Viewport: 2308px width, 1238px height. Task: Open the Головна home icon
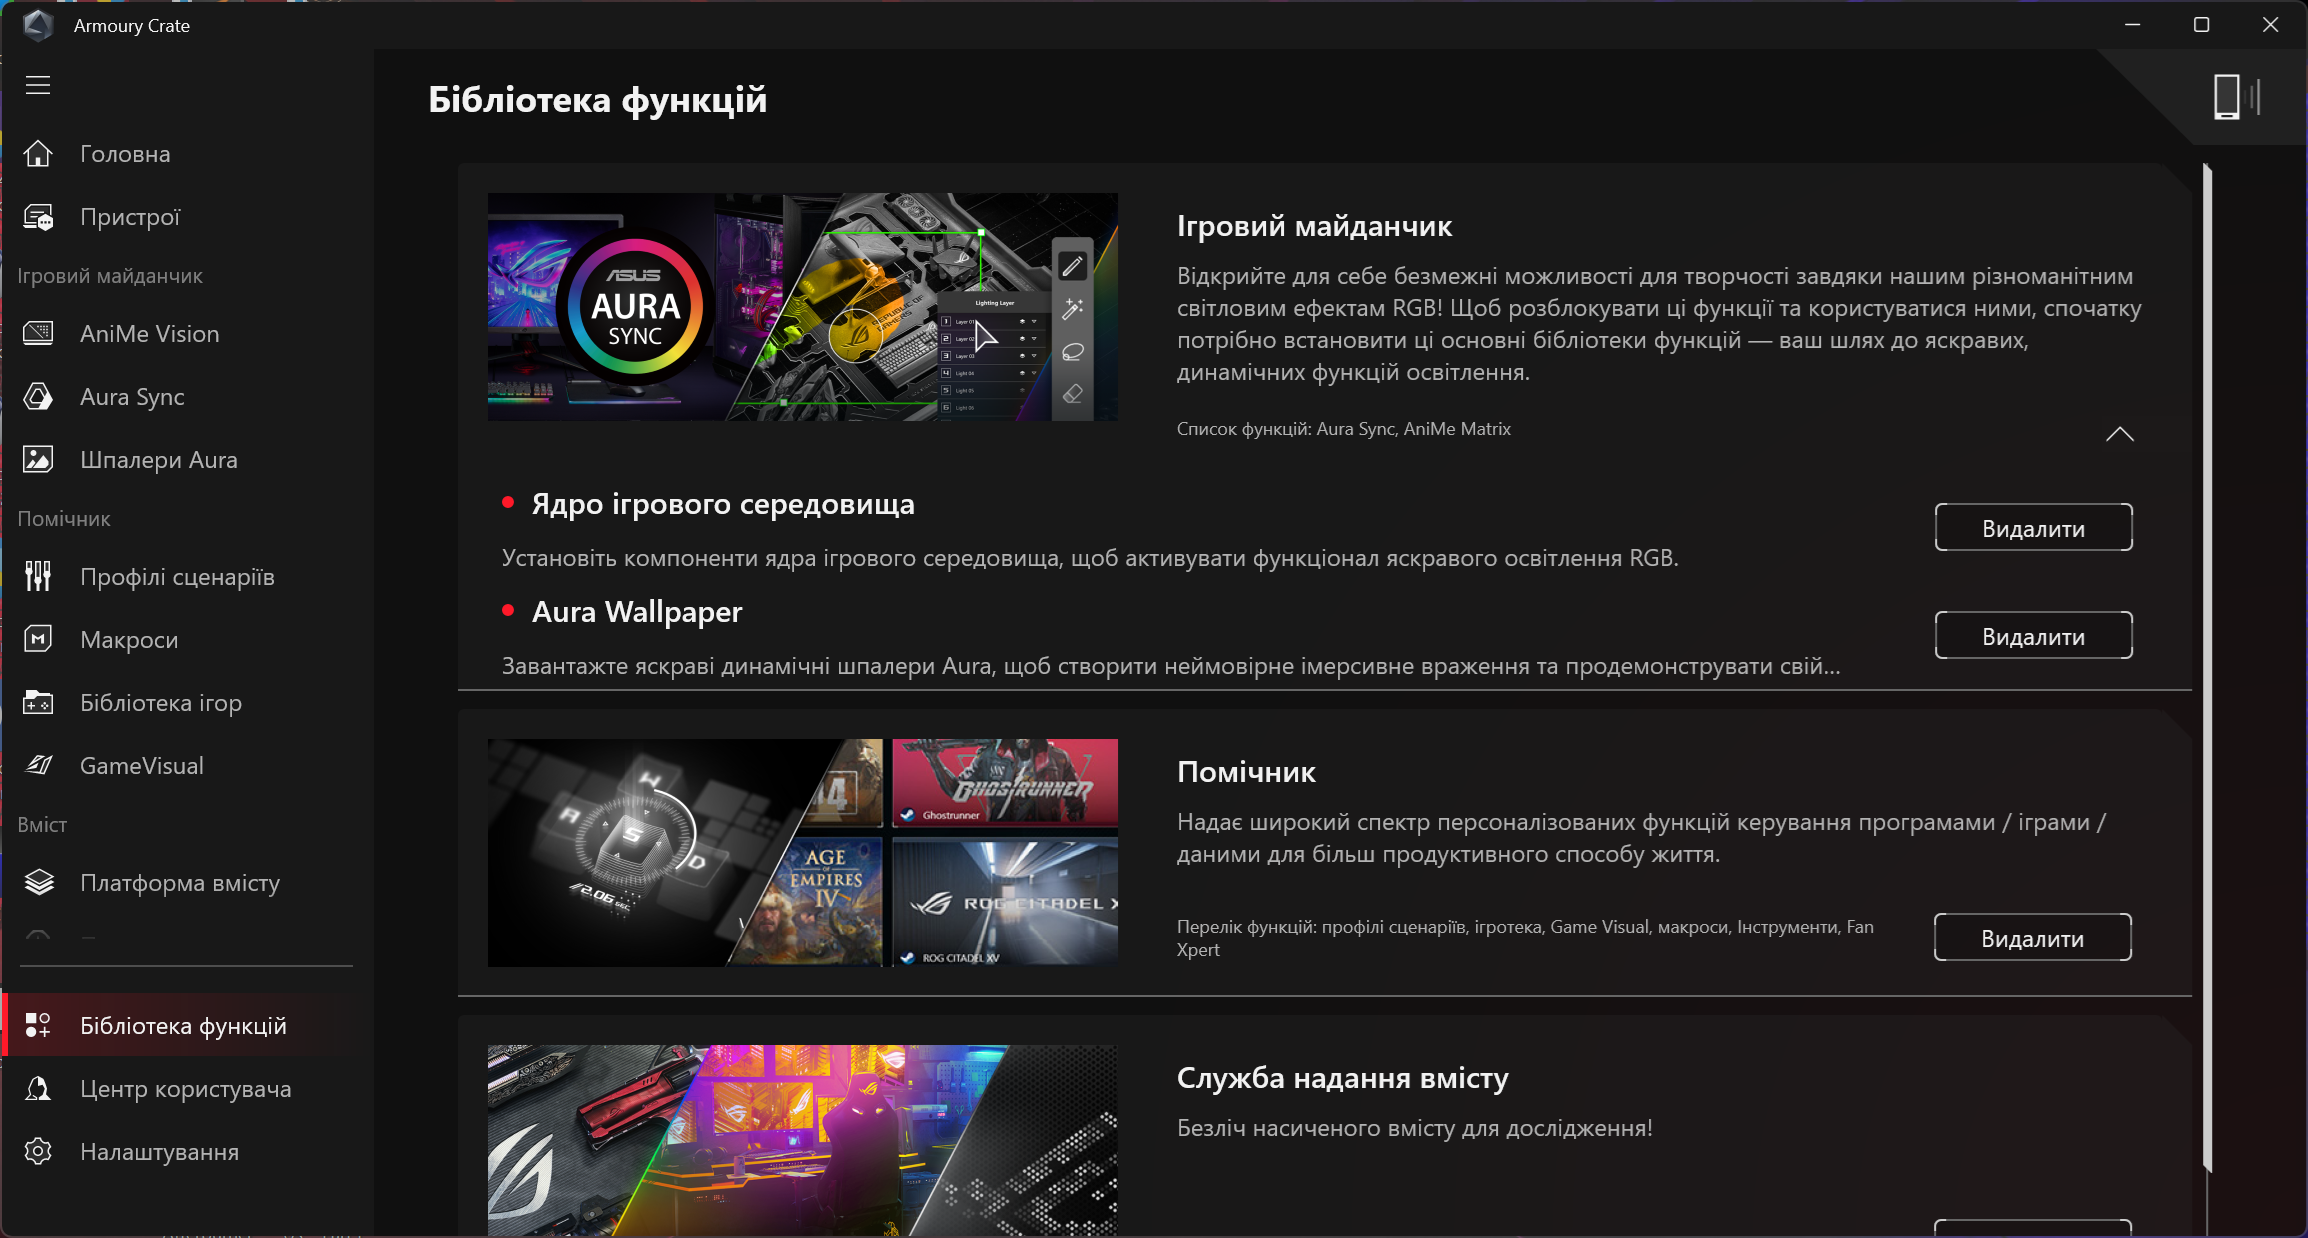pos(38,154)
